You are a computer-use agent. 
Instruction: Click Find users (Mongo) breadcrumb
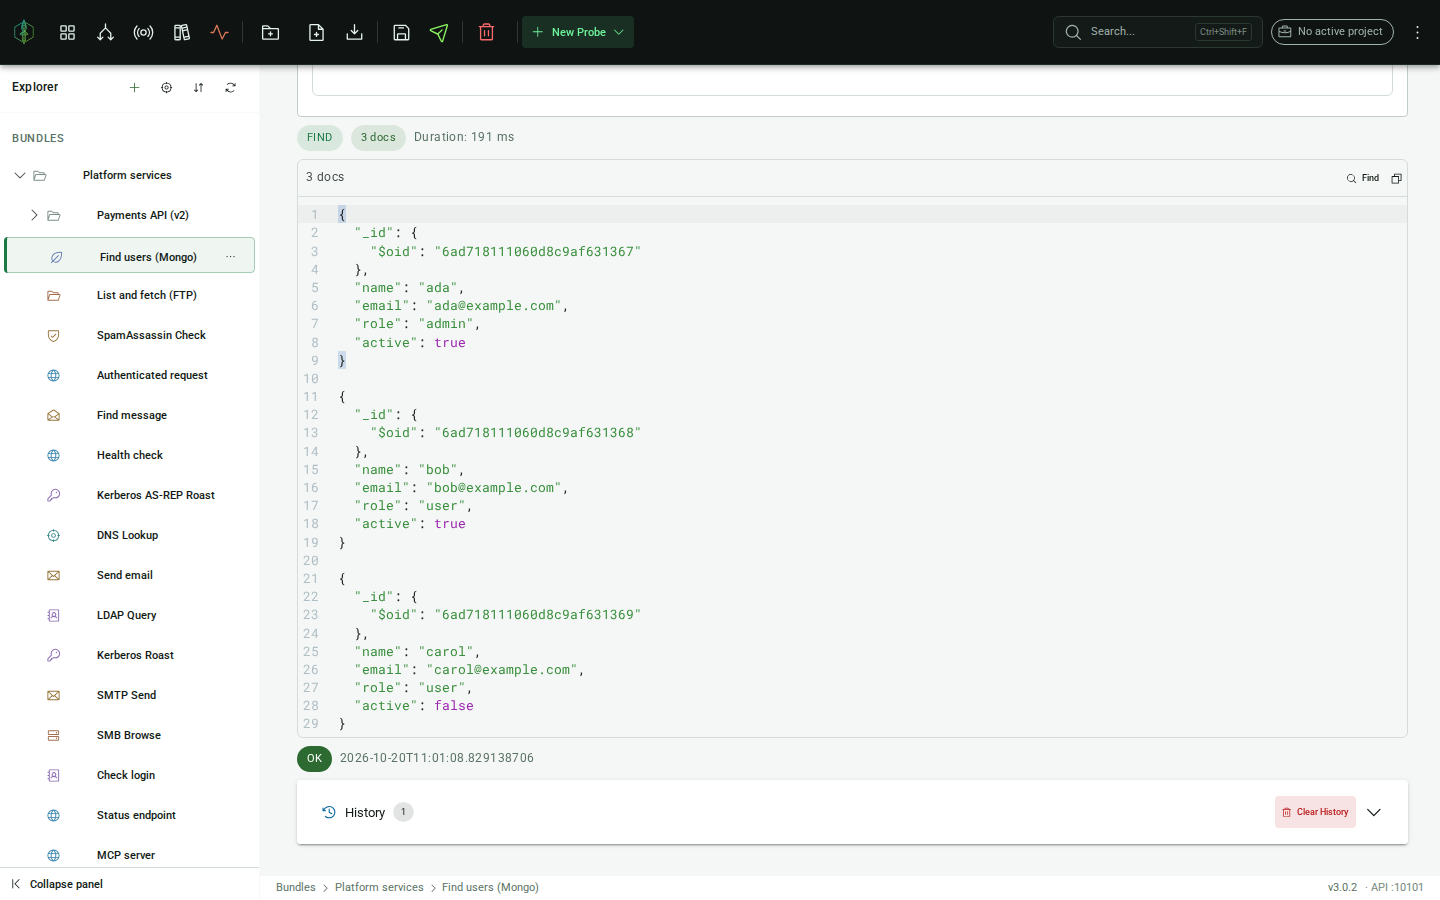(x=490, y=887)
